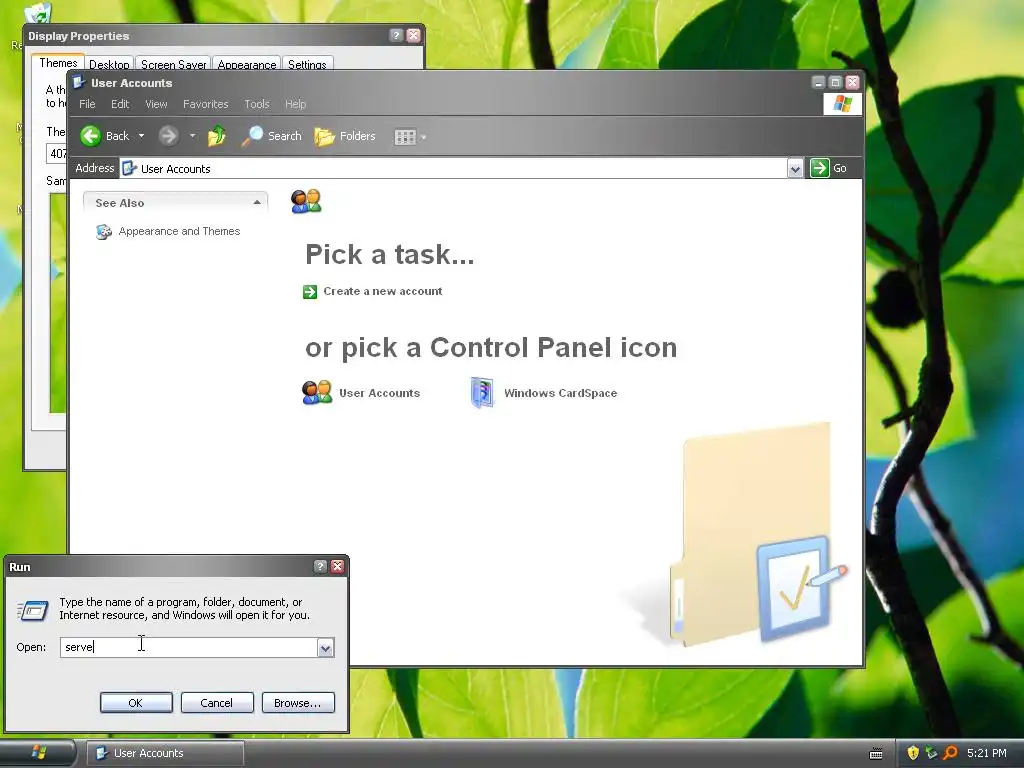This screenshot has width=1024, height=768.
Task: Open the File menu
Action: (x=87, y=104)
